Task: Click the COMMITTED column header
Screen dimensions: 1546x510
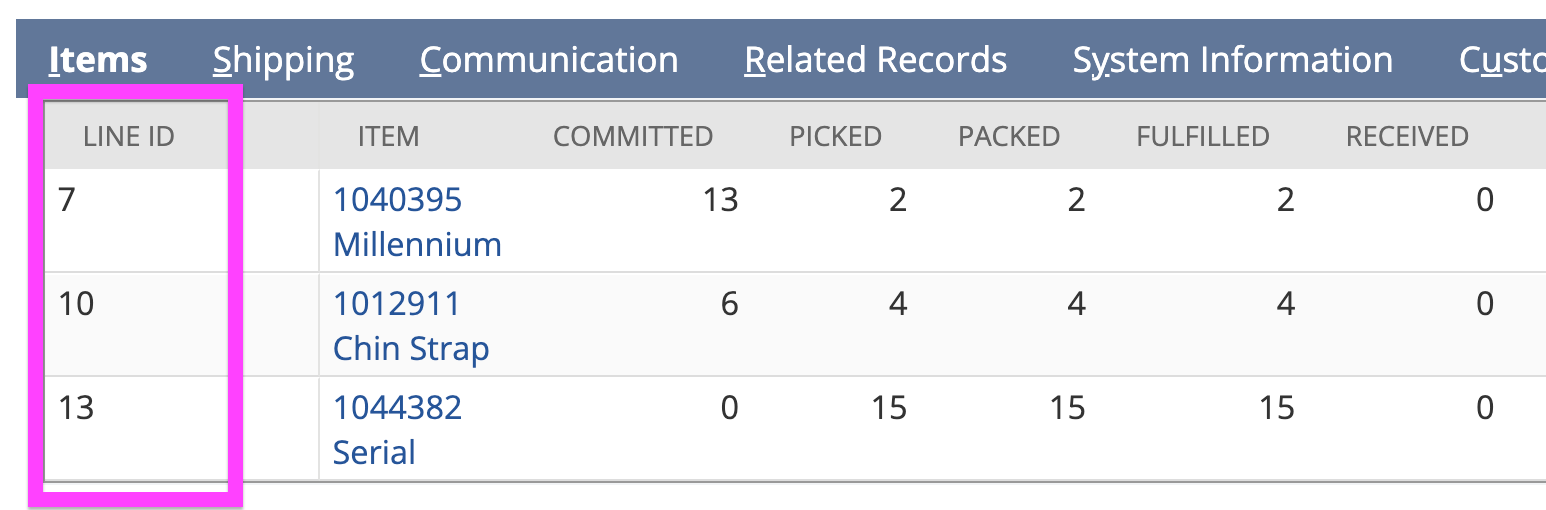Action: 633,136
